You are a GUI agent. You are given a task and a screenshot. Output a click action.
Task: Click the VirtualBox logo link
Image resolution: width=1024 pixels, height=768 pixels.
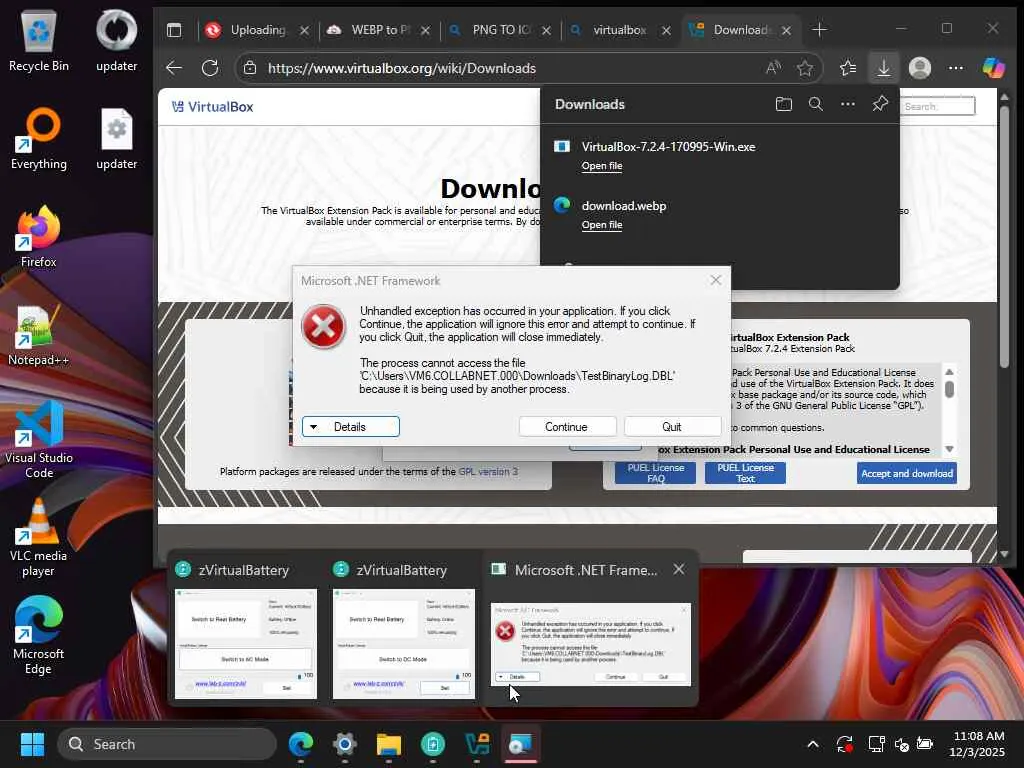click(212, 106)
